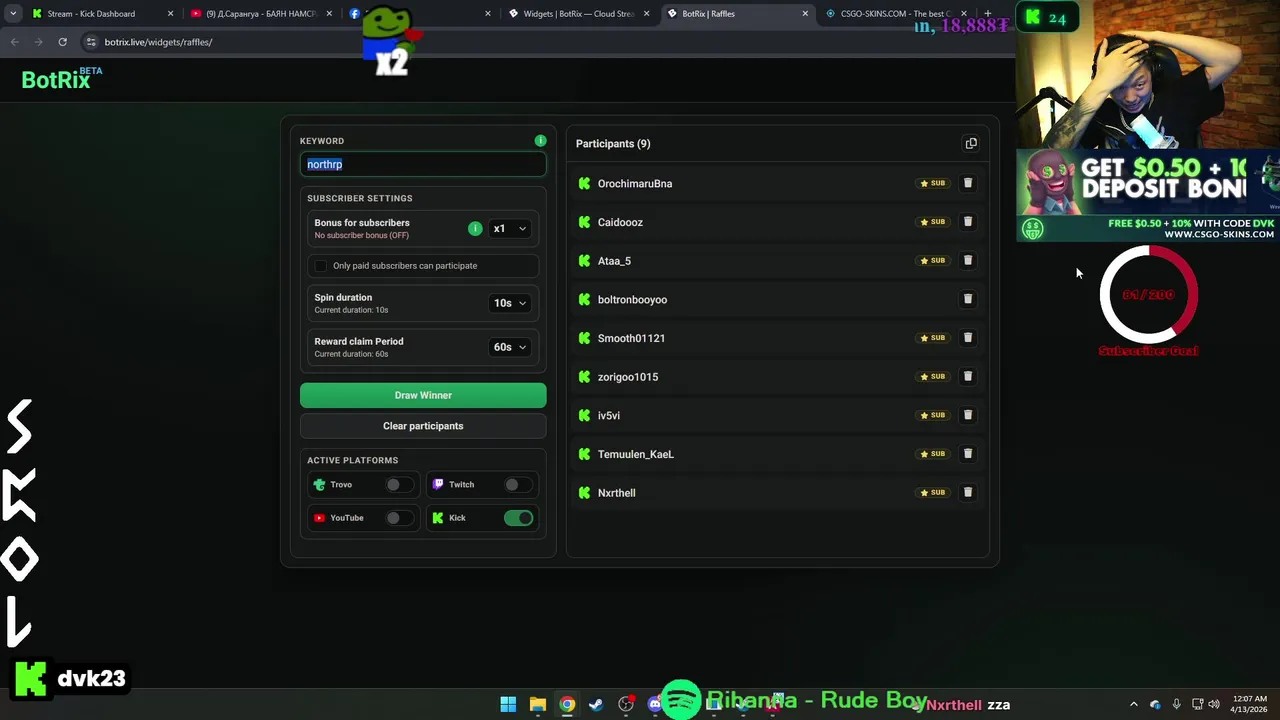
Task: Select the BotRix | Raffles tab
Action: coord(735,14)
